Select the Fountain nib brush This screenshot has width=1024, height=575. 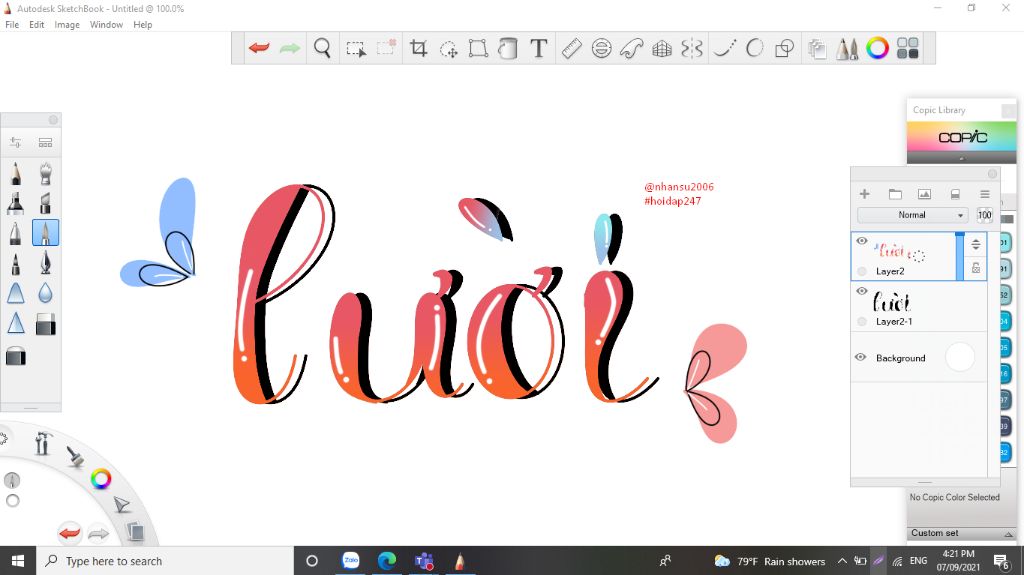tap(45, 263)
